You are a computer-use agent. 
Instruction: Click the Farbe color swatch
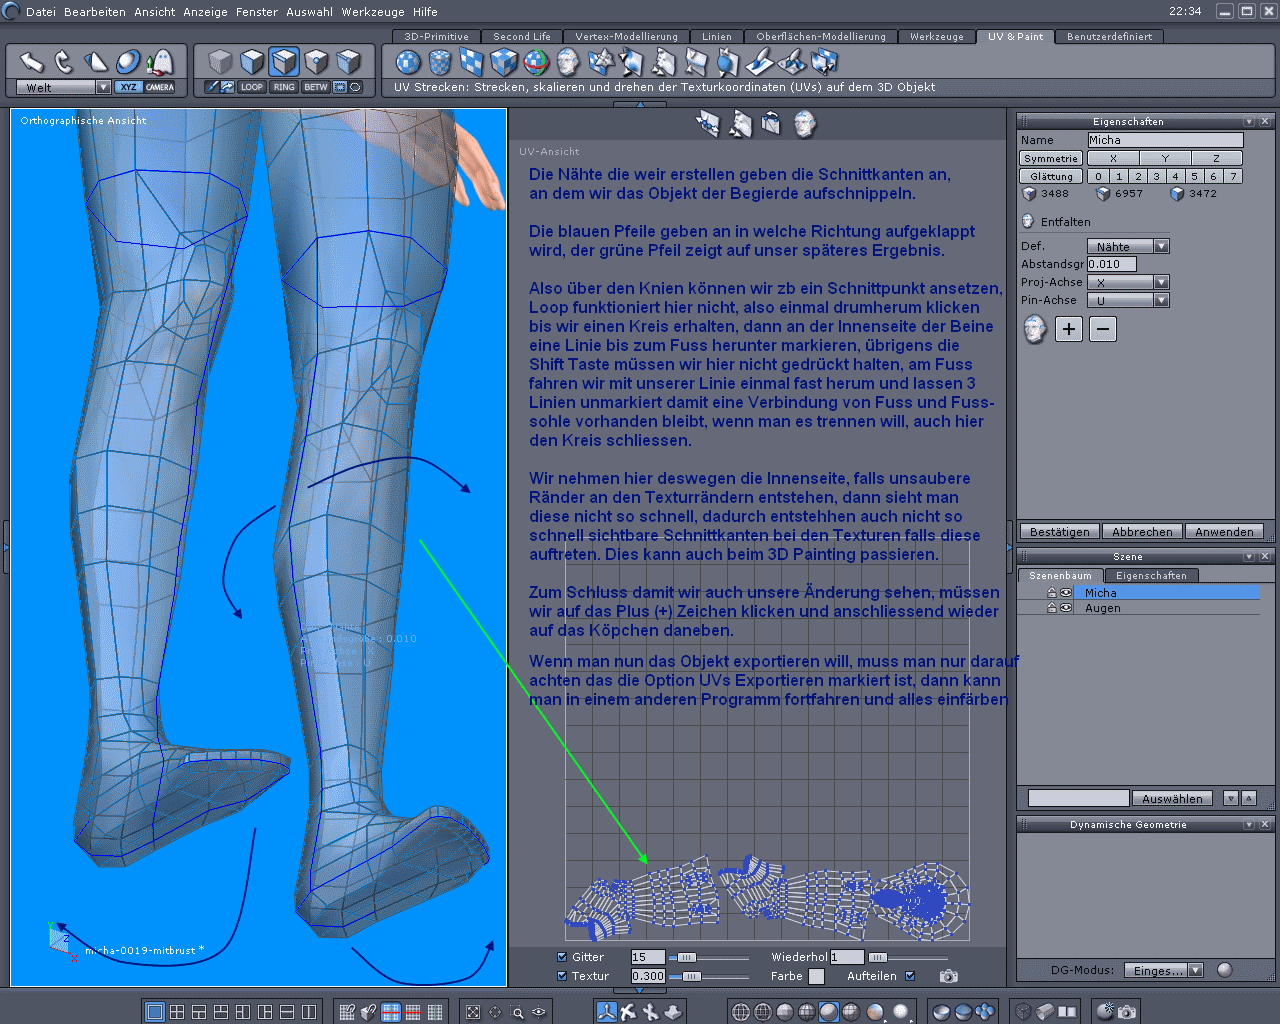coord(817,976)
